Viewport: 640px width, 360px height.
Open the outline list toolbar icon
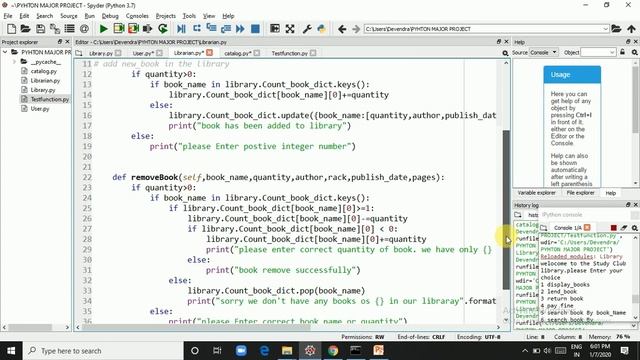[x=69, y=29]
